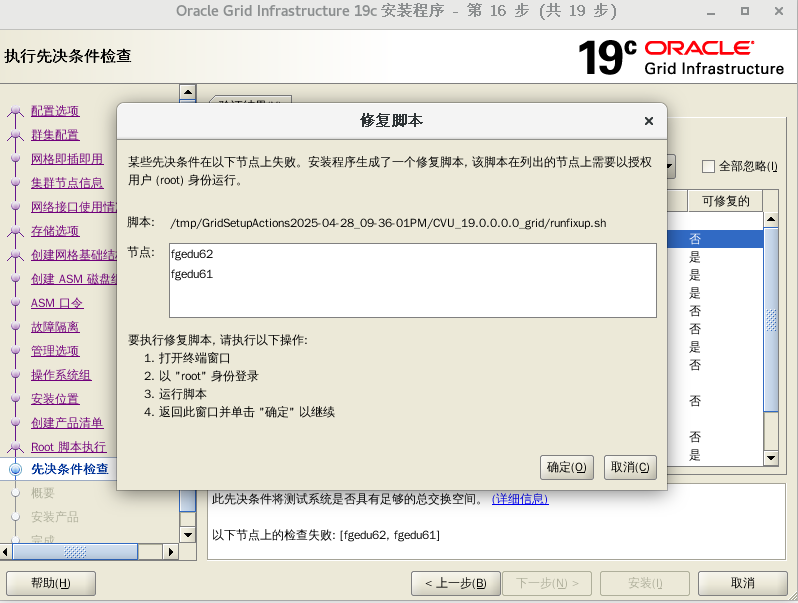The width and height of the screenshot is (798, 603).
Task: Click the runfixup.sh script path text
Action: (x=388, y=223)
